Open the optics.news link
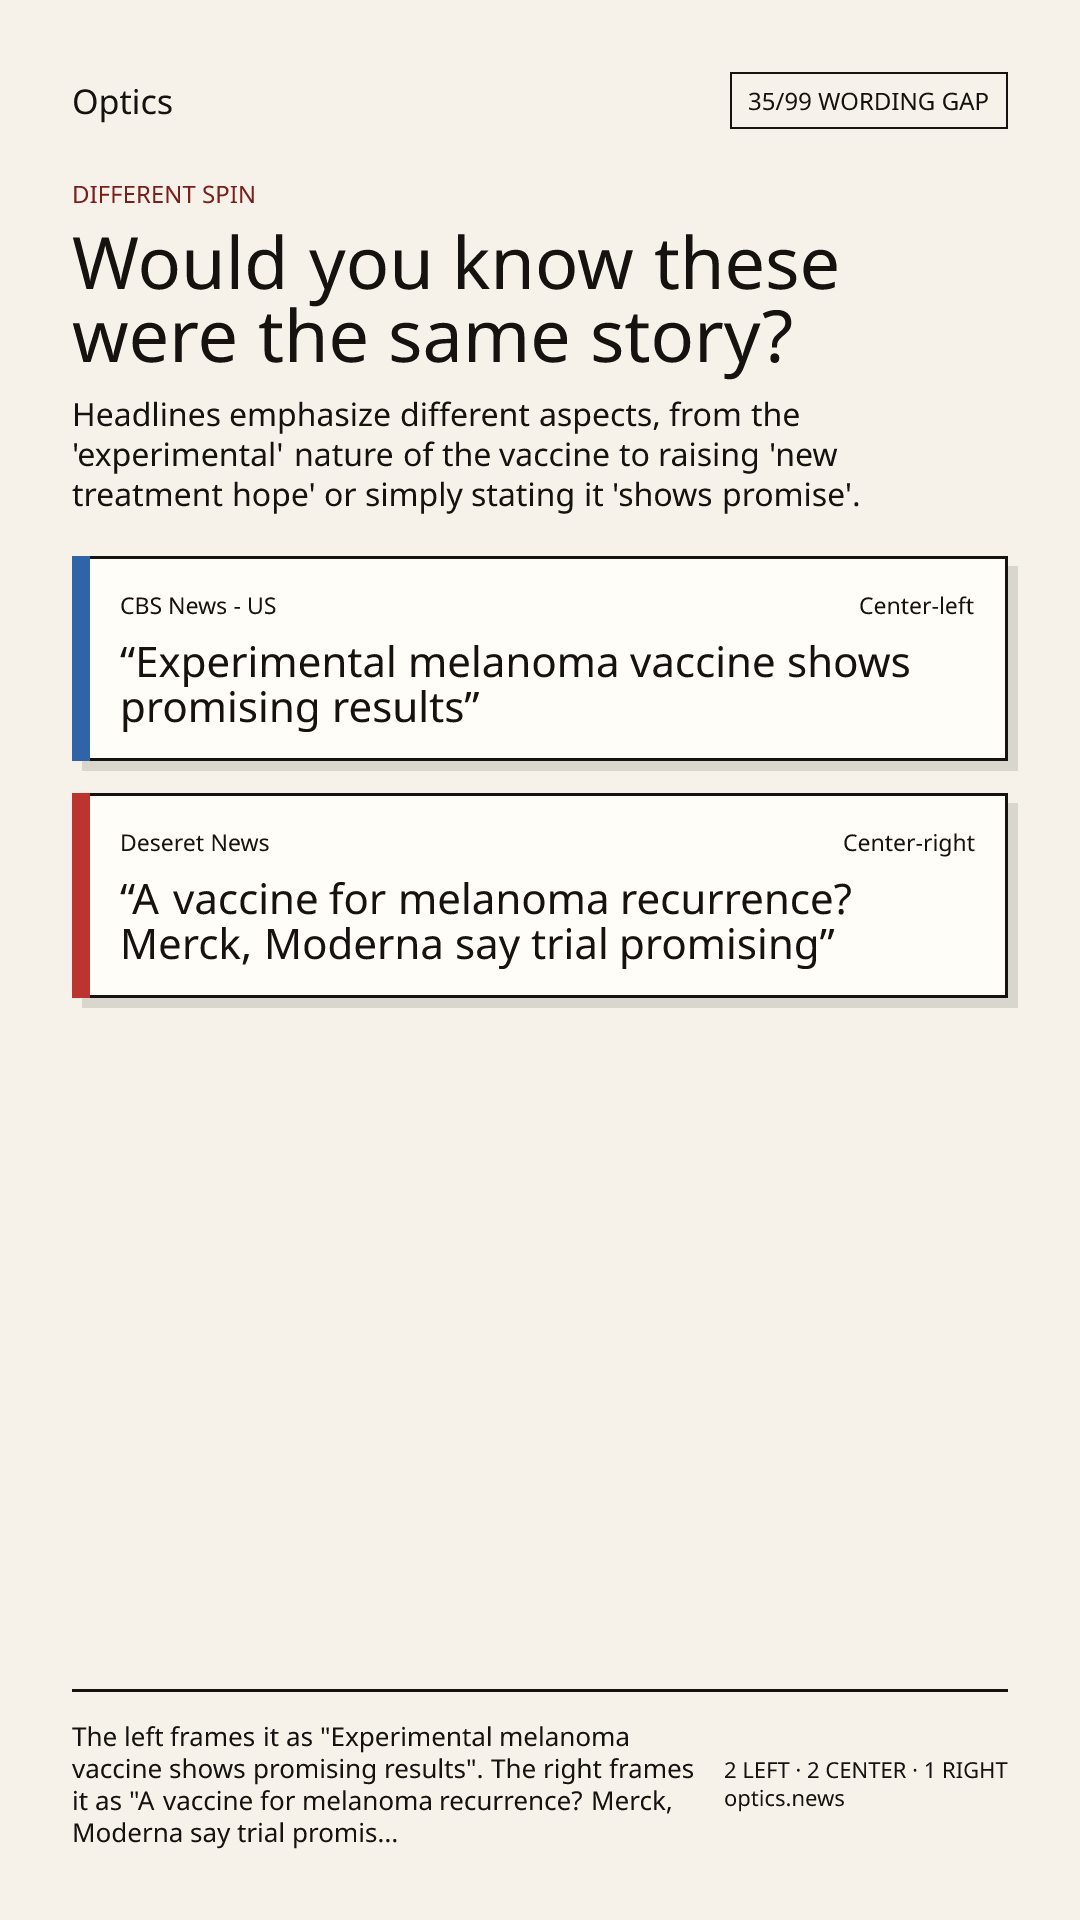The image size is (1080, 1920). (784, 1799)
